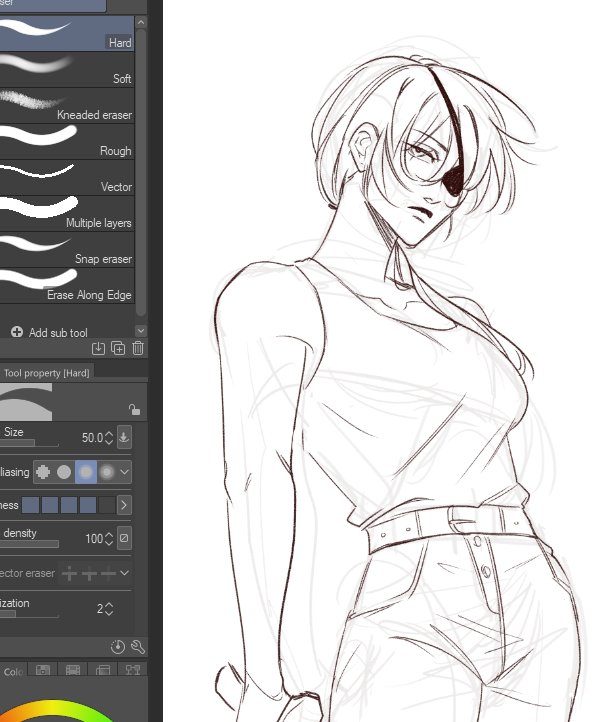603x722 pixels.
Task: Set anti-aliasing to Strong (soft circle)
Action: [x=107, y=472]
